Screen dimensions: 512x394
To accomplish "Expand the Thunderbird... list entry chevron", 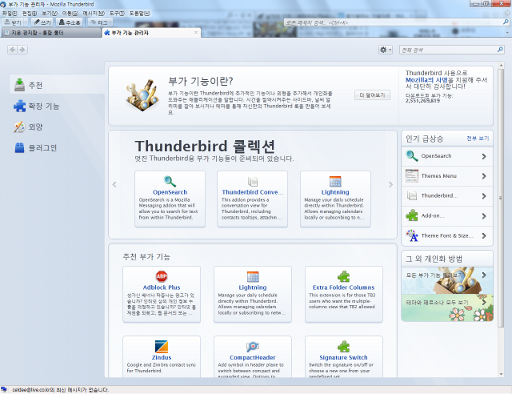I will coord(484,196).
